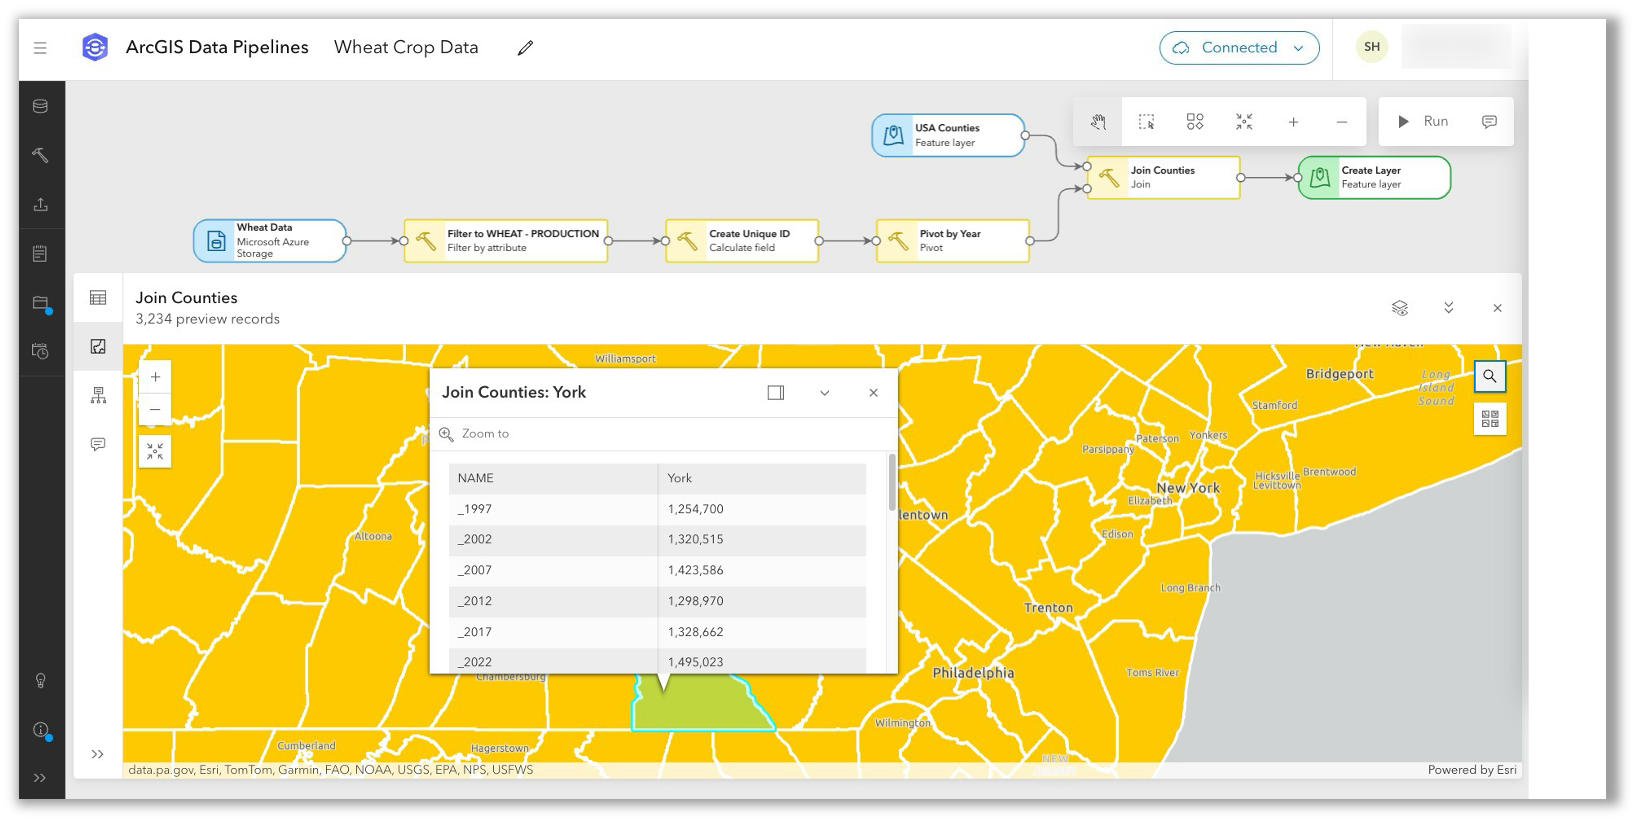Close the Join Counties: York popup
This screenshot has width=1636, height=822.
click(x=873, y=393)
